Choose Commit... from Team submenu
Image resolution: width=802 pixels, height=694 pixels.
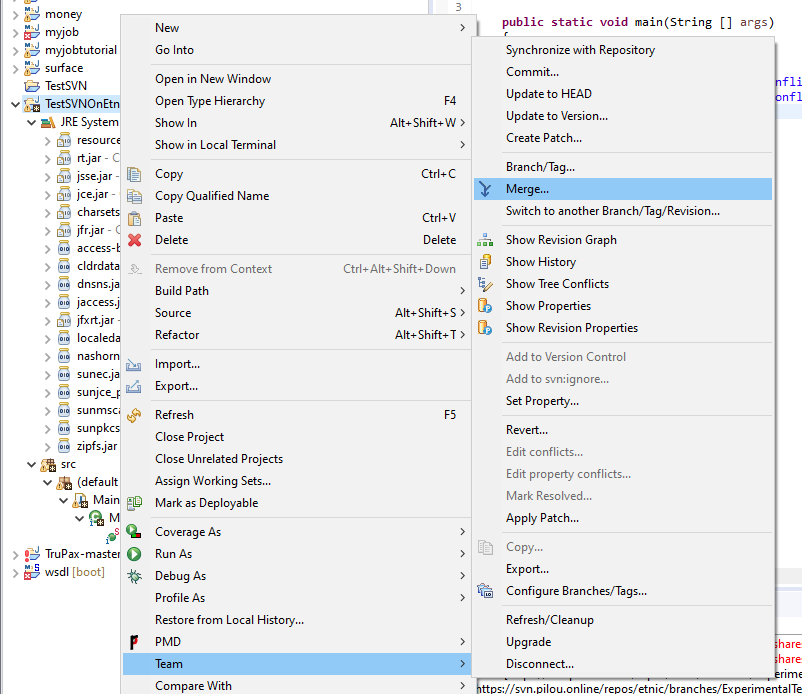pos(532,72)
